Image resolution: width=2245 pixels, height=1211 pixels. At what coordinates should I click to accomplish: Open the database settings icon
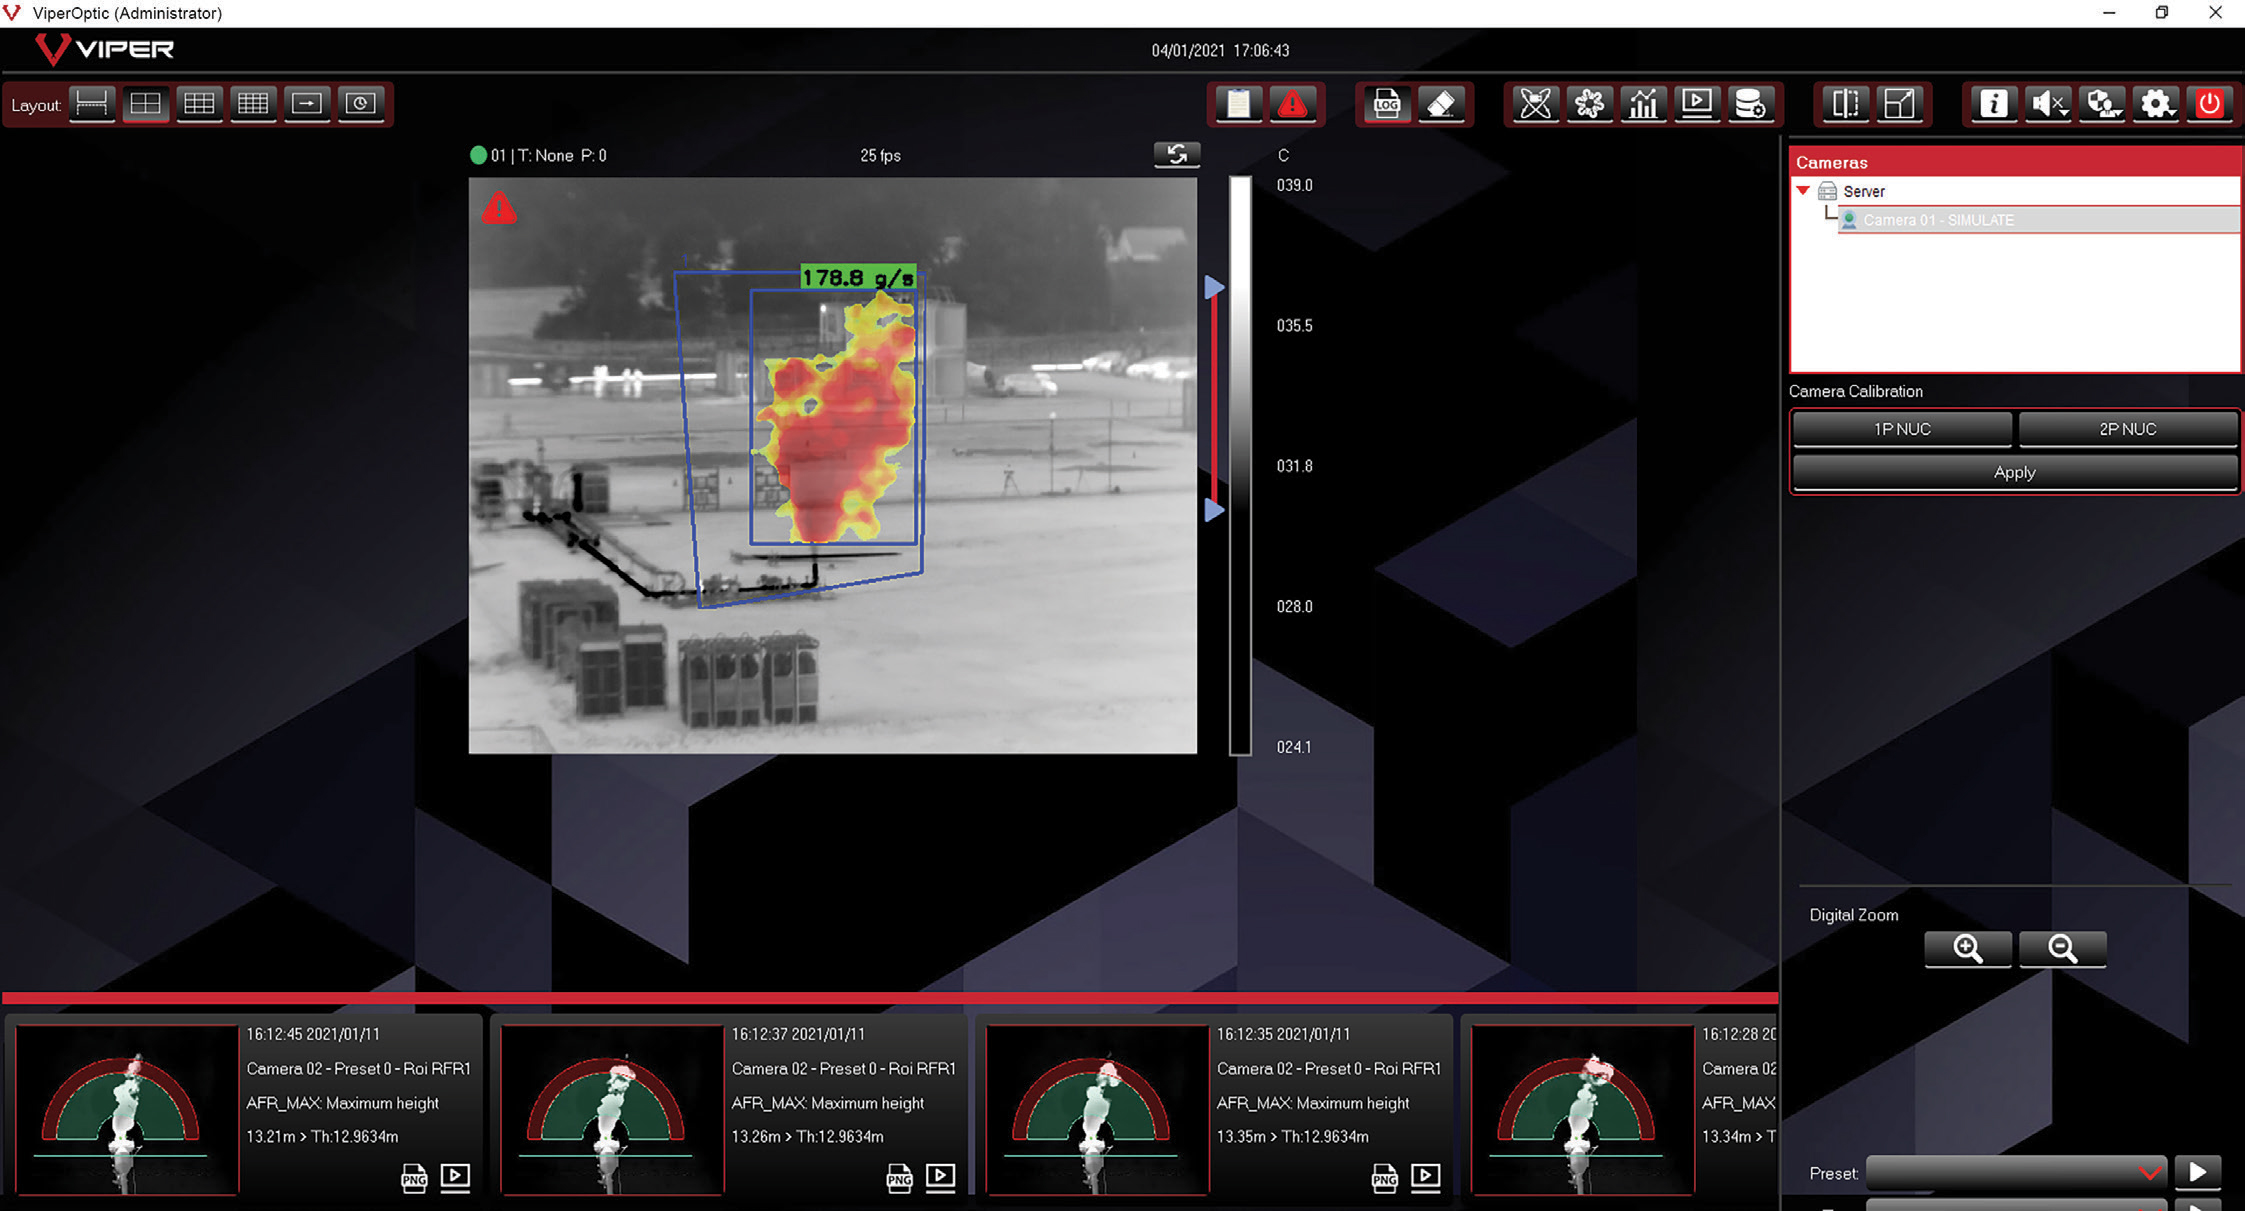pyautogui.click(x=1750, y=104)
